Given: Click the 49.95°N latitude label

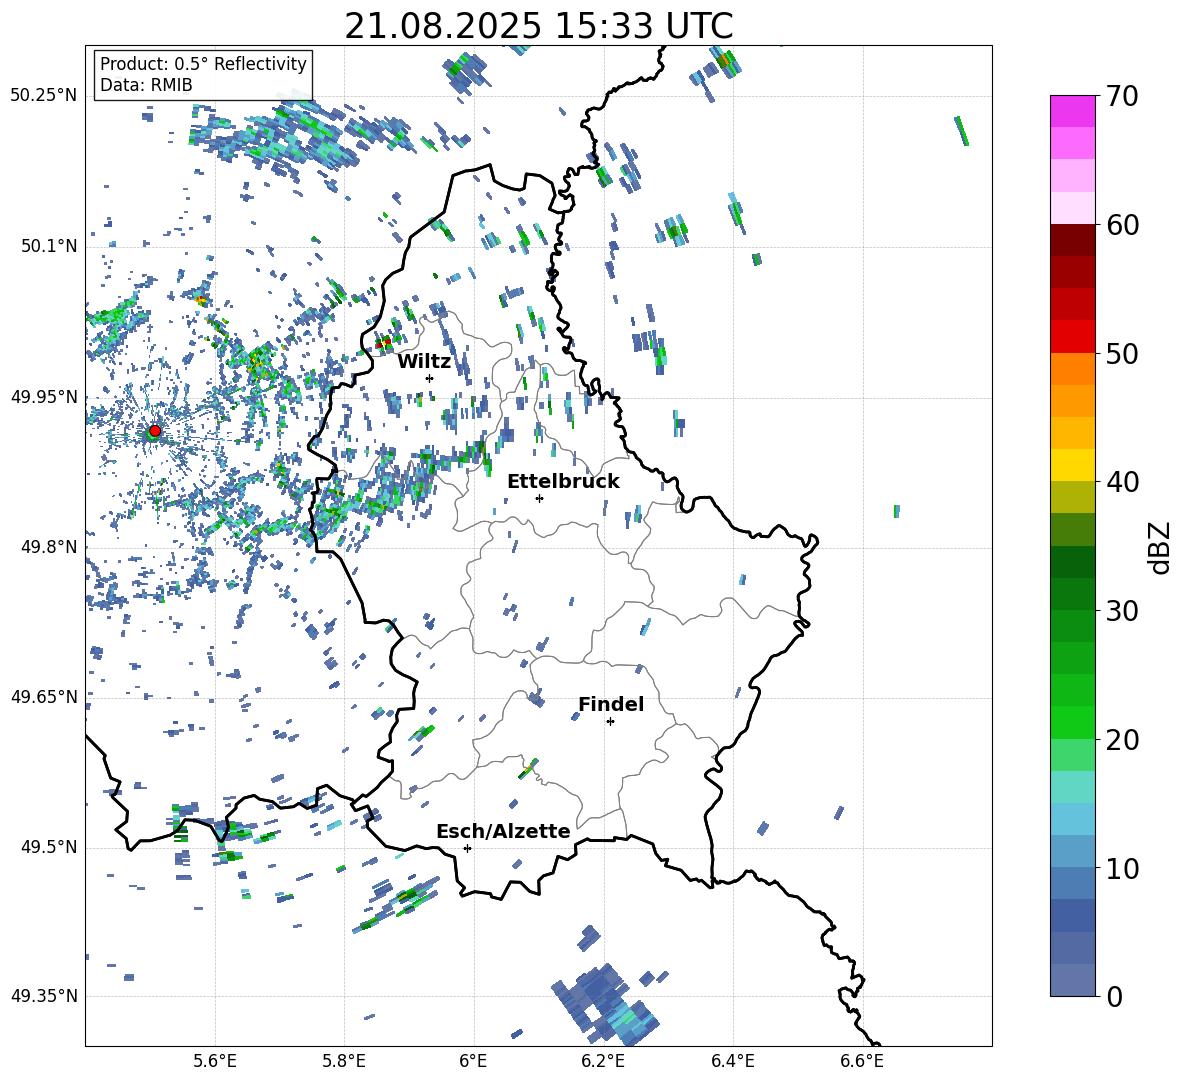Looking at the screenshot, I should click(x=44, y=397).
